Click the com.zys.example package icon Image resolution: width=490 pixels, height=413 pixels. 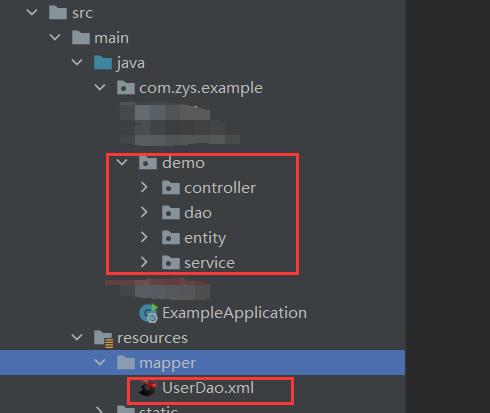pos(126,88)
